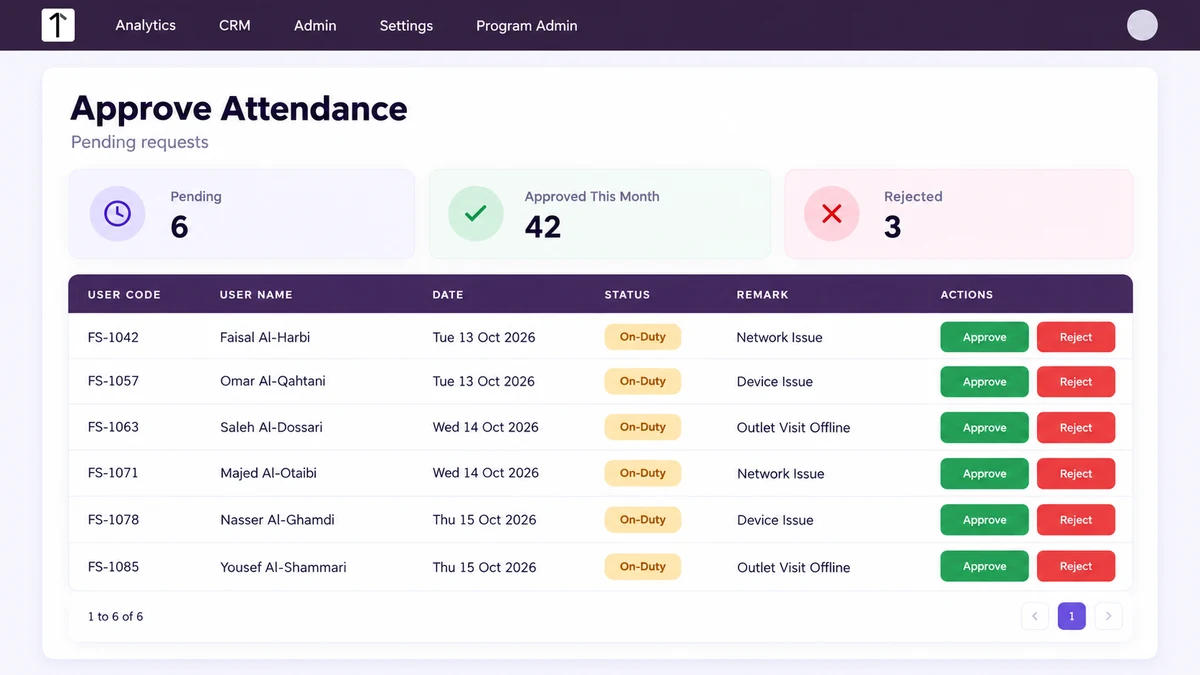The height and width of the screenshot is (675, 1200).
Task: Open the Program Admin menu
Action: tap(527, 25)
